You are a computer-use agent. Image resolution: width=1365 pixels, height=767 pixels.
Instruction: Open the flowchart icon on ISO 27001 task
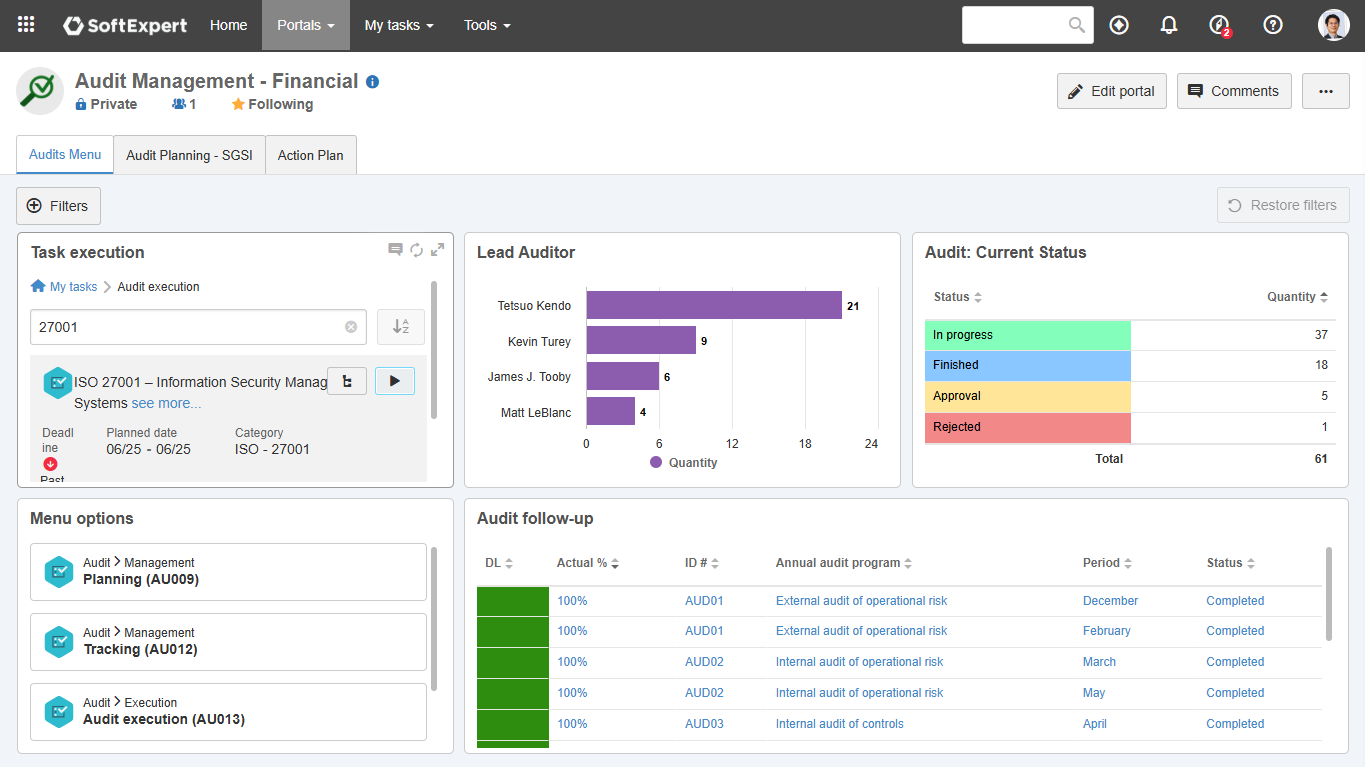point(347,381)
